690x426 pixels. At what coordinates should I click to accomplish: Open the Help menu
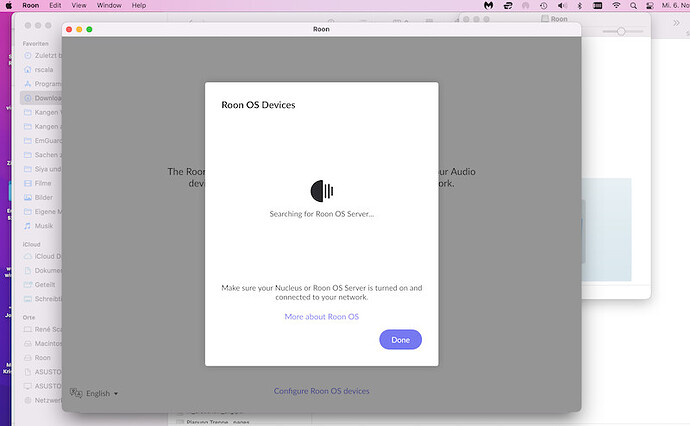[139, 6]
